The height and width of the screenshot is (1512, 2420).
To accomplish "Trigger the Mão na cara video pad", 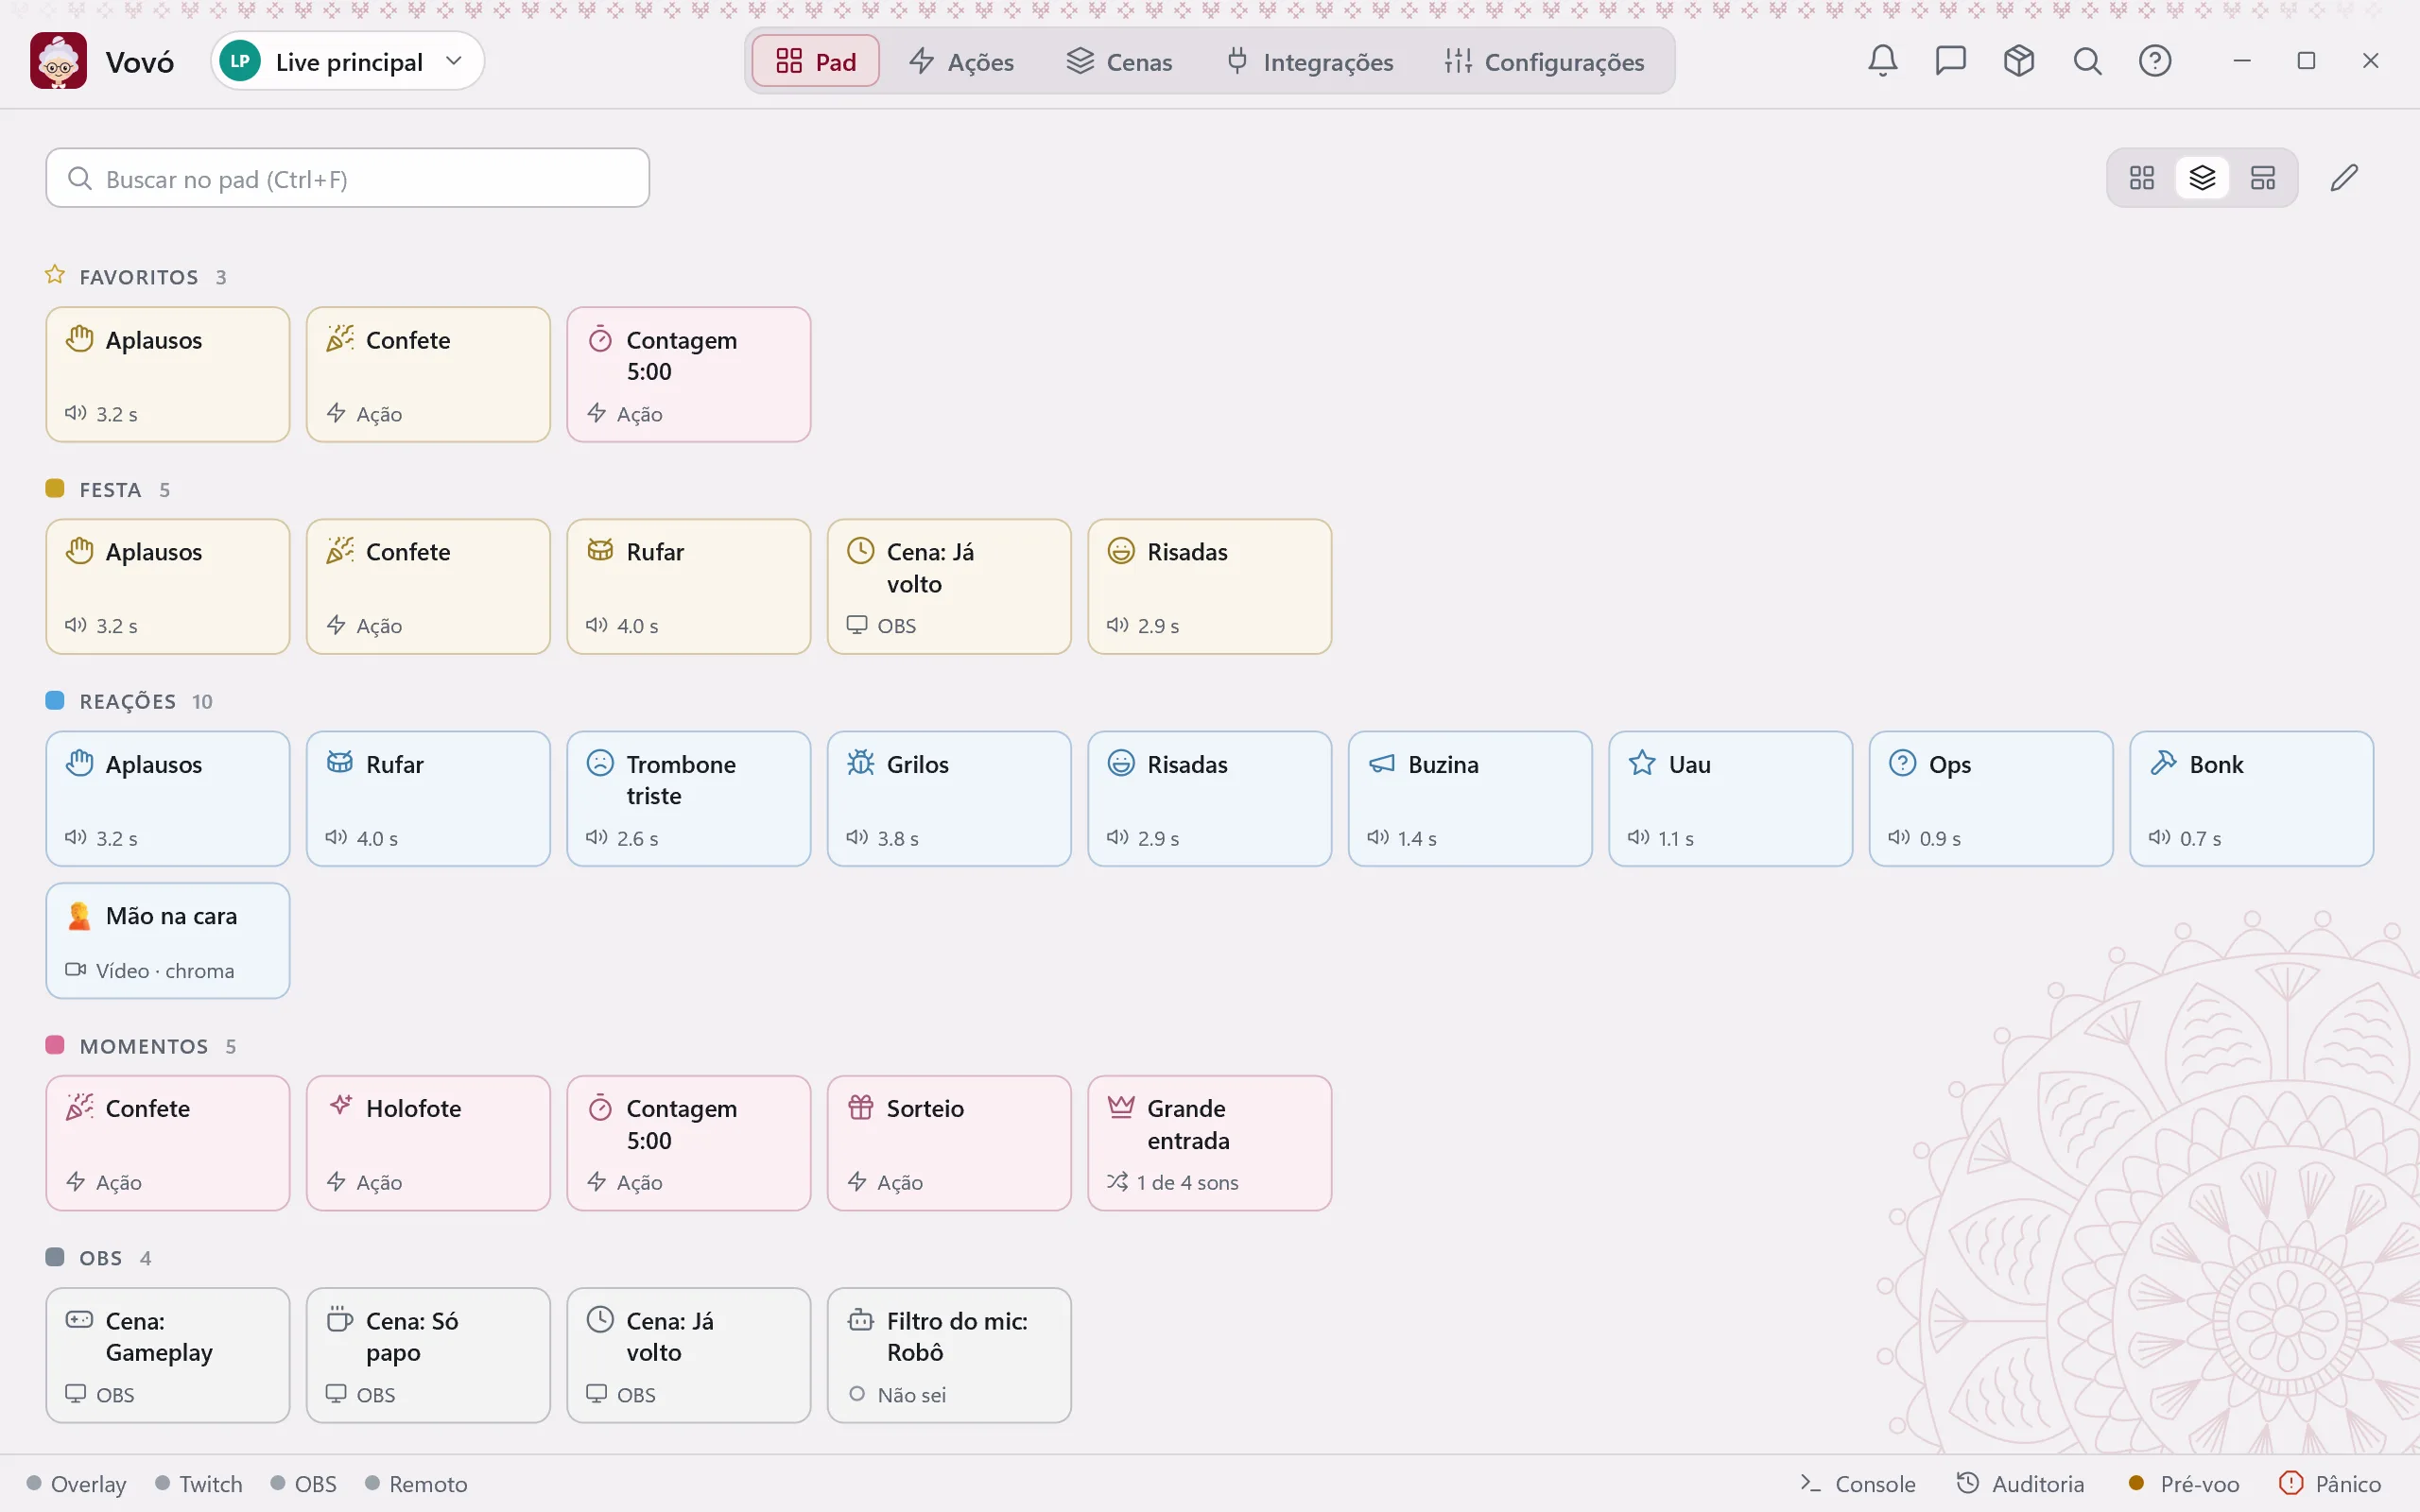I will tap(168, 940).
